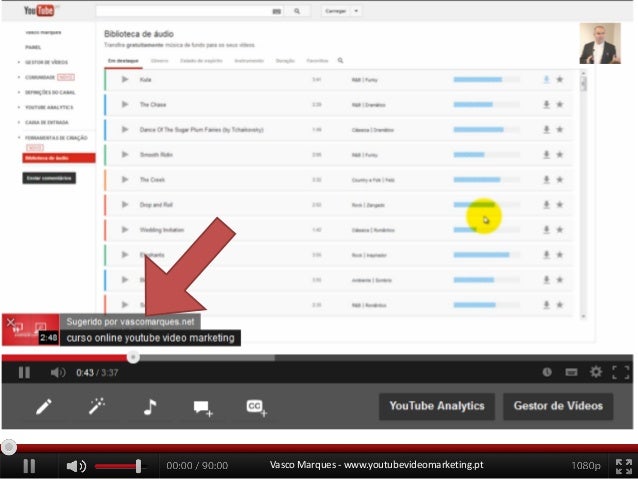Download Dance Of The Sugar Plum Fairies

point(546,129)
